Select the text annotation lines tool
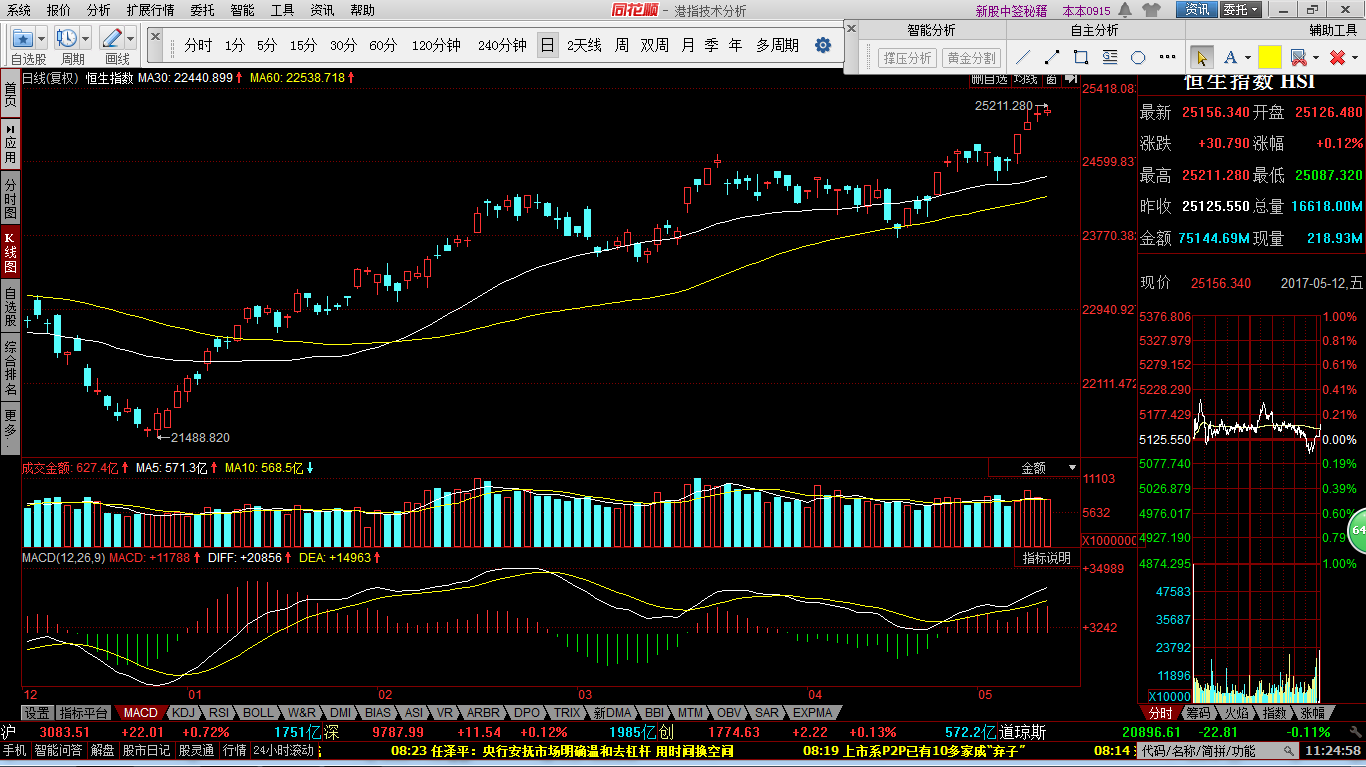 [x=1110, y=57]
